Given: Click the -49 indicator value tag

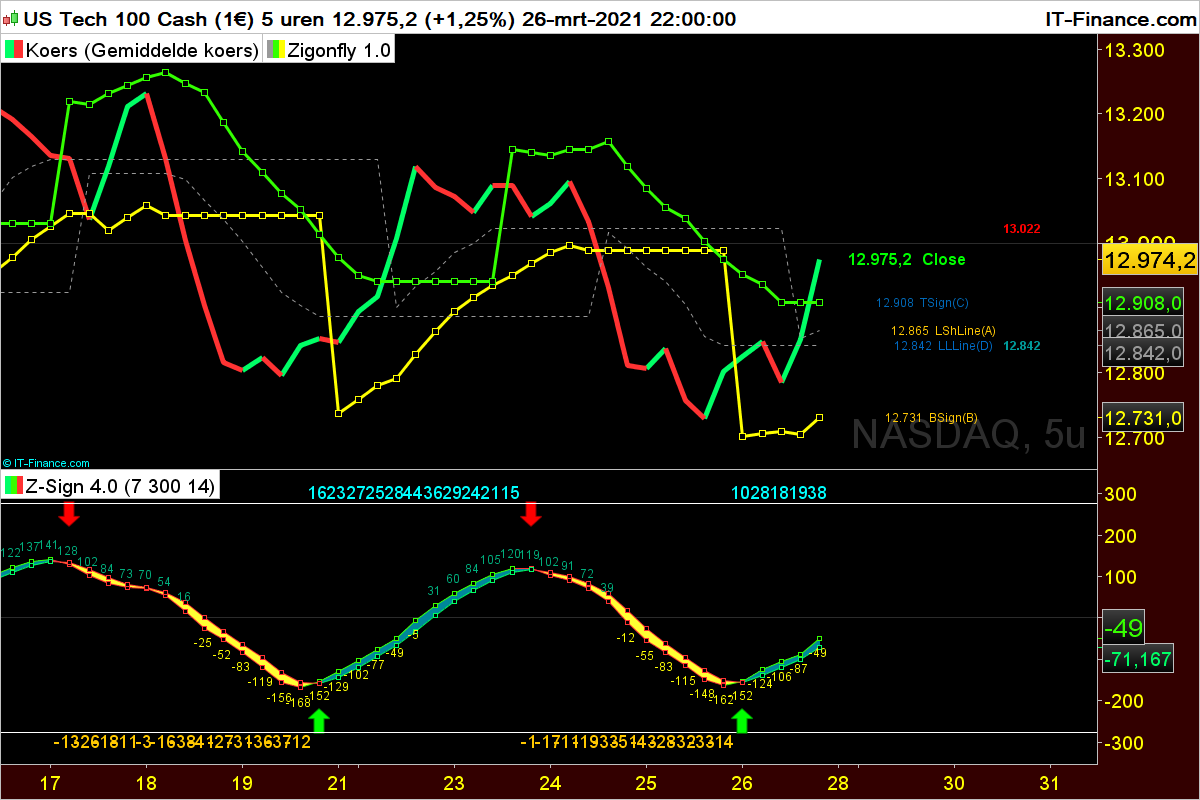Looking at the screenshot, I should point(1124,628).
